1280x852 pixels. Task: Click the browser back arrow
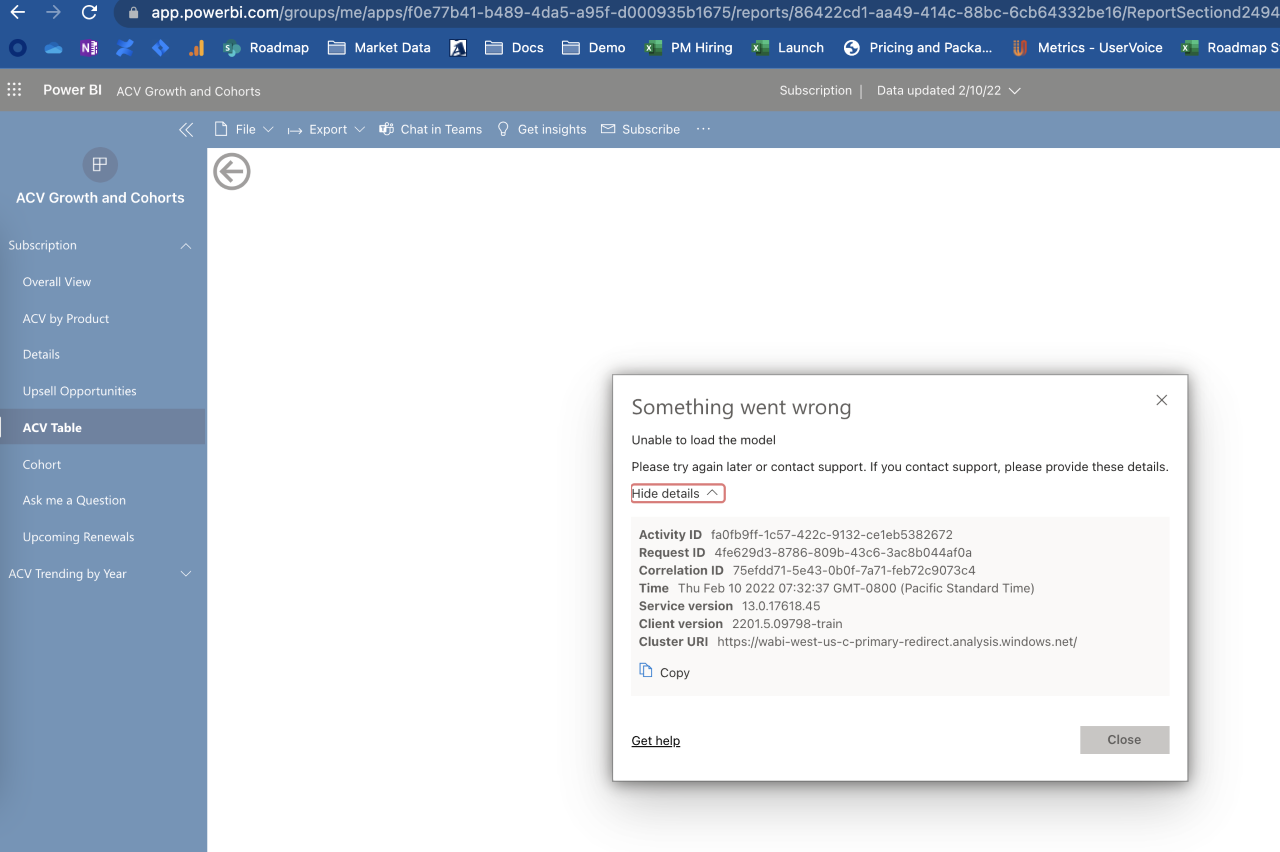17,13
